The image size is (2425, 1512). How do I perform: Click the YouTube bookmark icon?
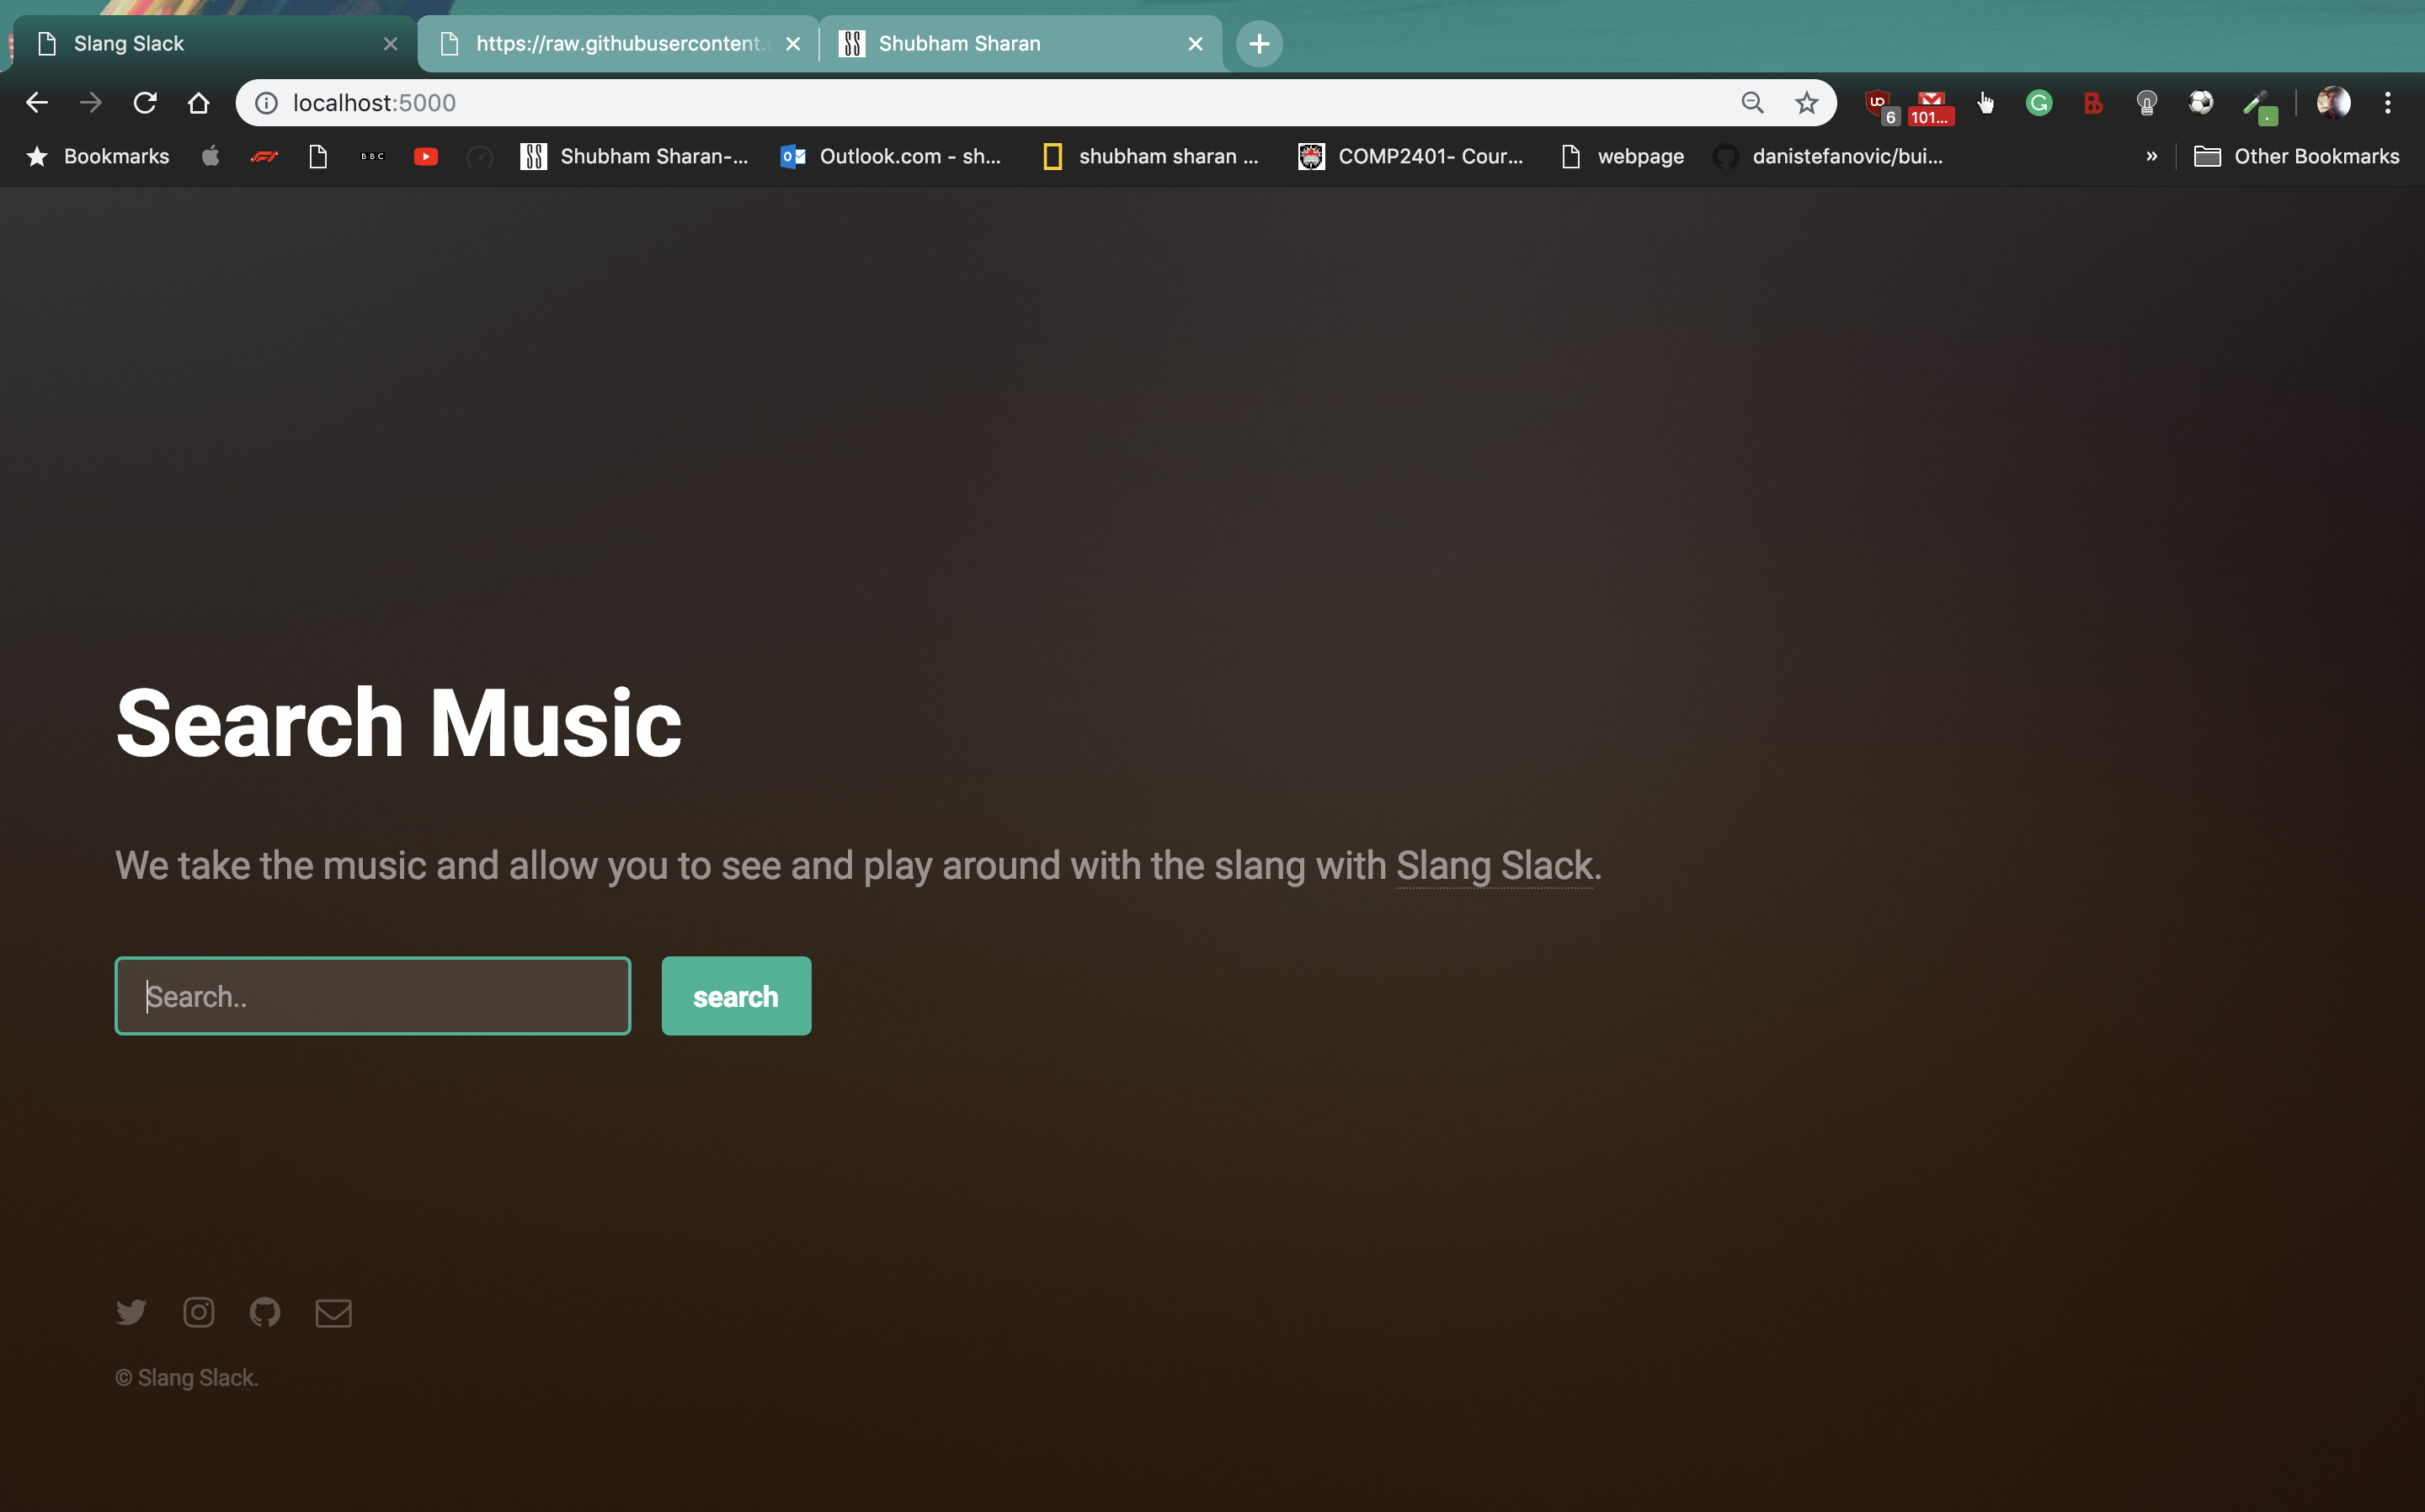[426, 156]
